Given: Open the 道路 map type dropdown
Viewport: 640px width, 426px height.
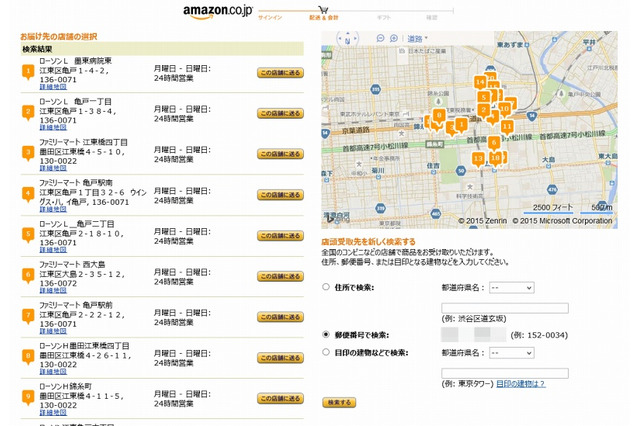Looking at the screenshot, I should (417, 39).
